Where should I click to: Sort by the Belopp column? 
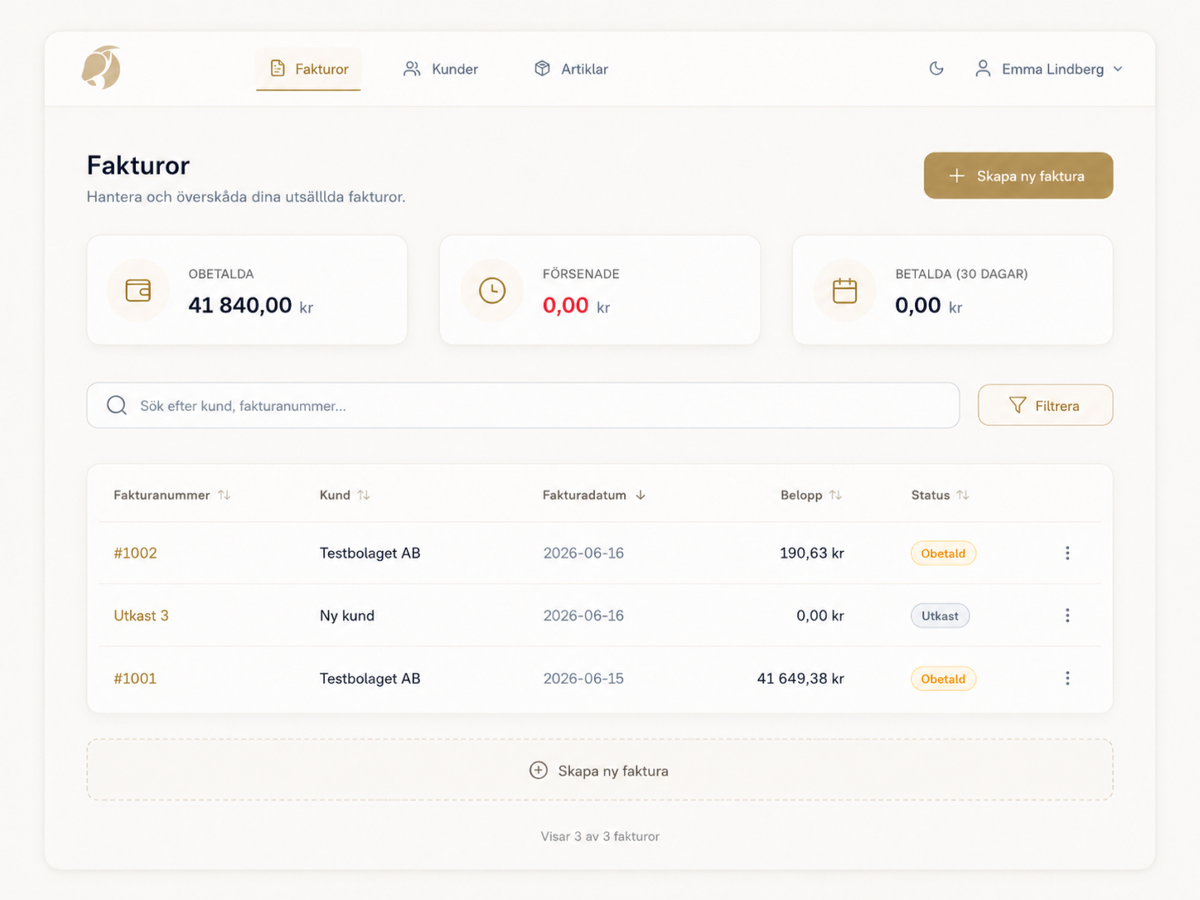click(x=811, y=495)
